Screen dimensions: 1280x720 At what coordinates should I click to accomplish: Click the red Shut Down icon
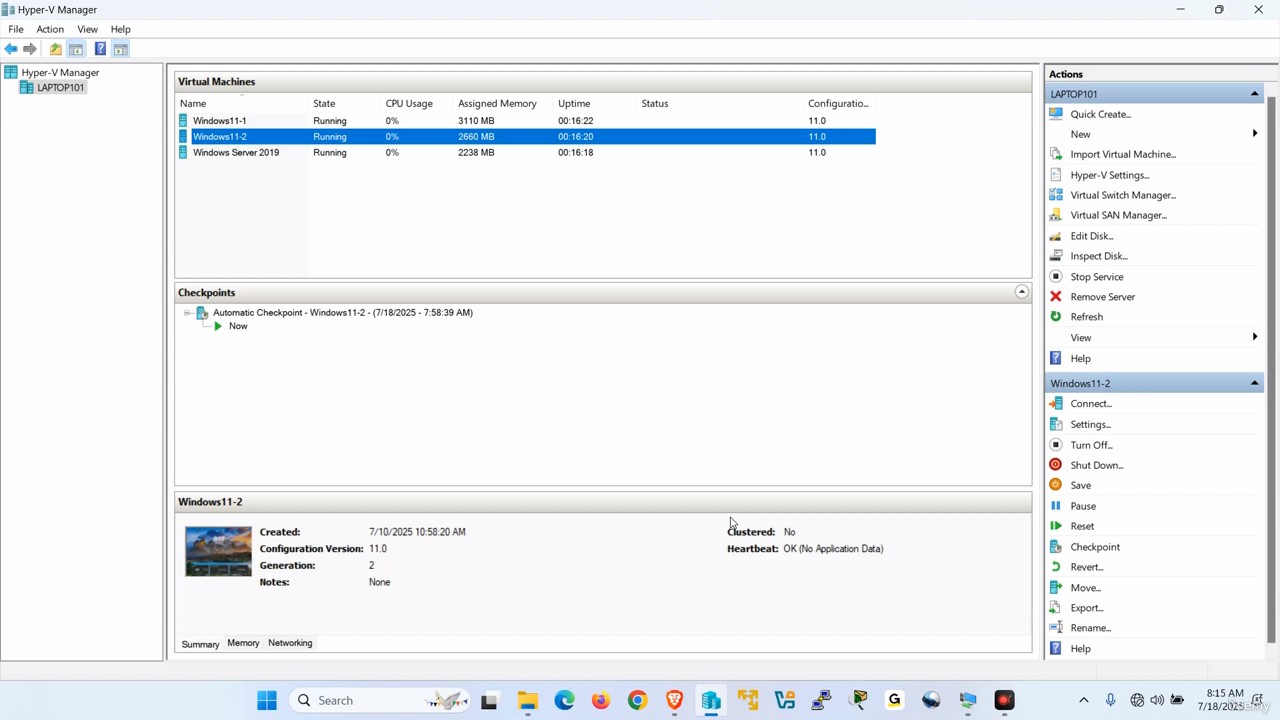pyautogui.click(x=1055, y=465)
